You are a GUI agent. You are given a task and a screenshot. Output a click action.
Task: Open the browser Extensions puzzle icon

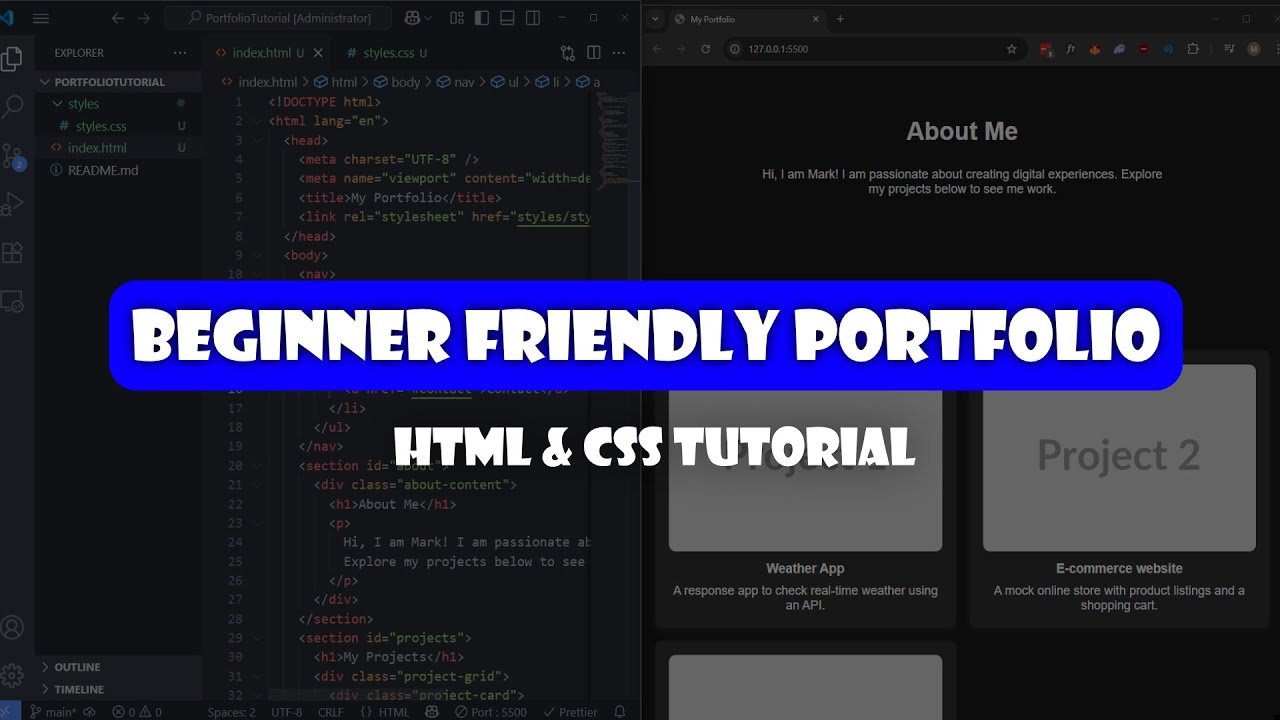1193,49
